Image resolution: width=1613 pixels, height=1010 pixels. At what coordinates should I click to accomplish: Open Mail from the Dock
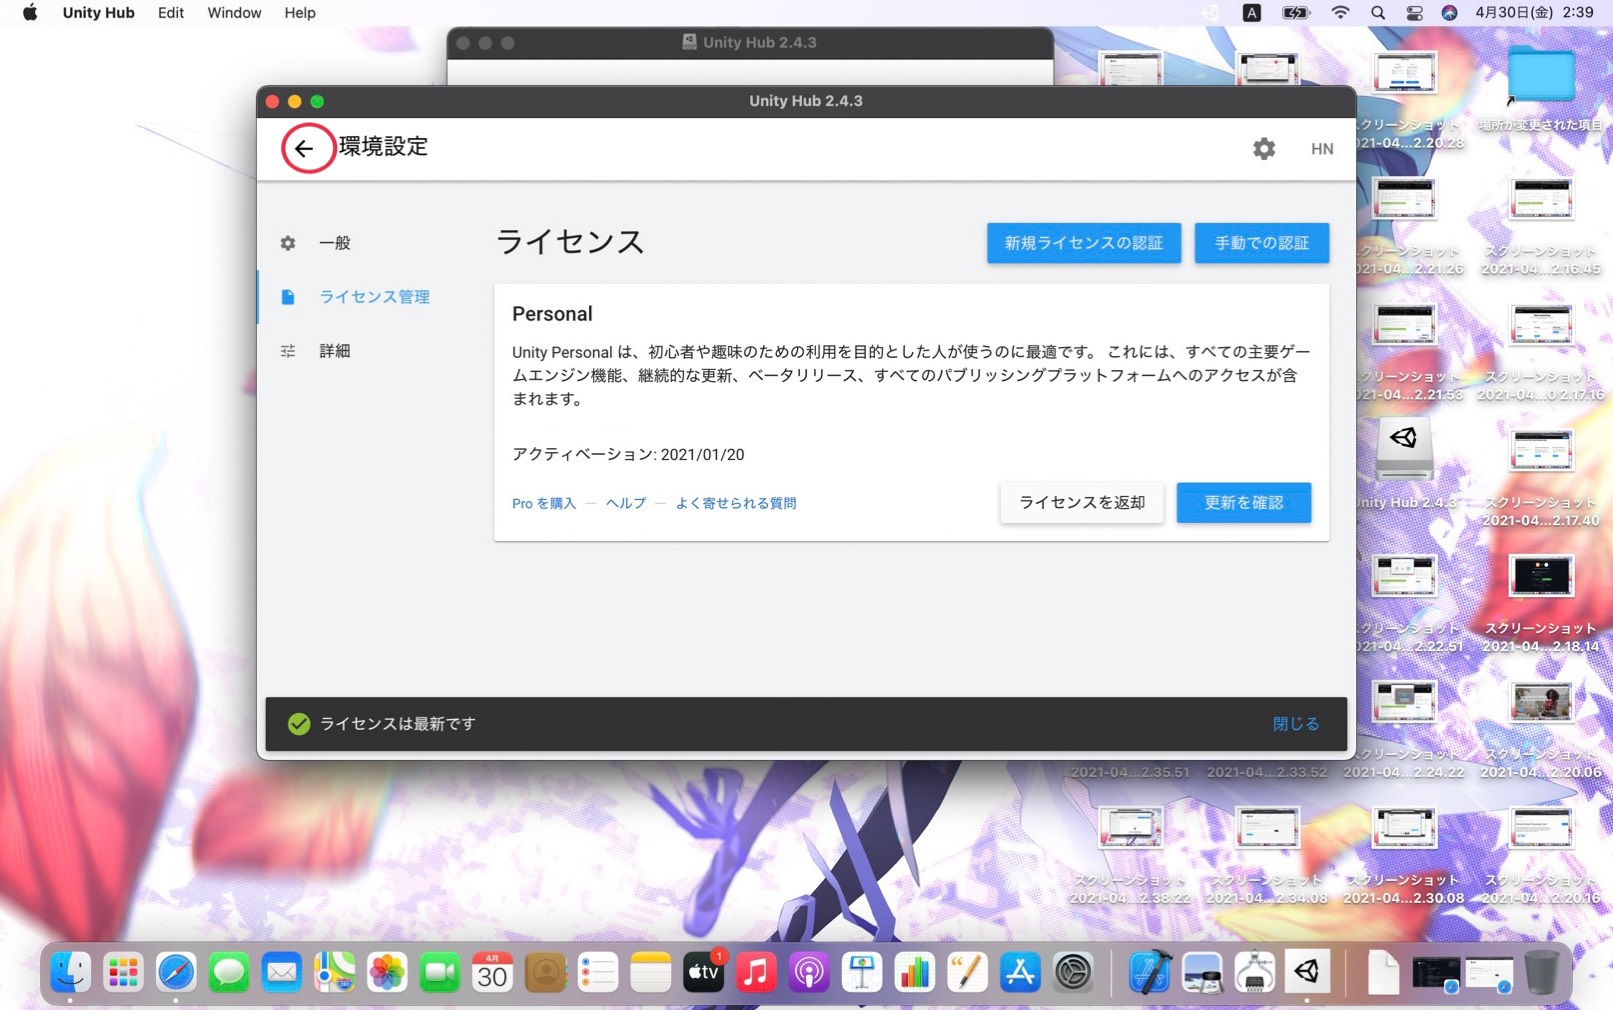(x=282, y=972)
